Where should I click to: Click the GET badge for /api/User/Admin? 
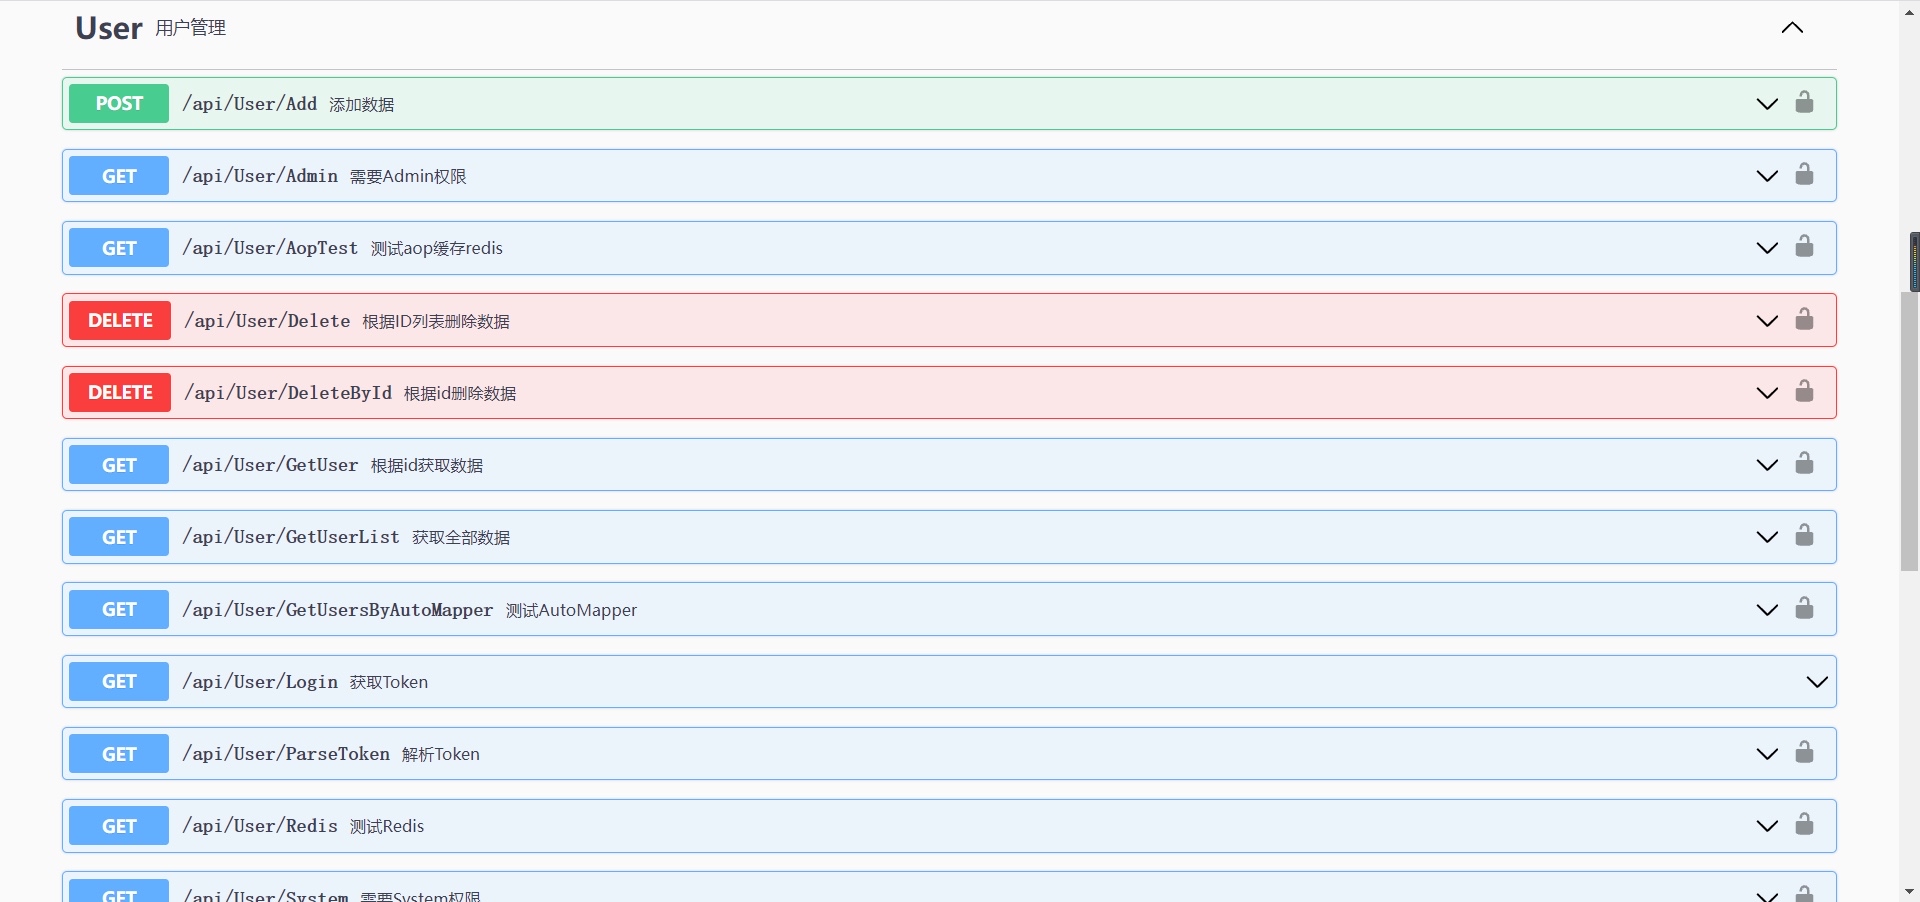(x=119, y=176)
